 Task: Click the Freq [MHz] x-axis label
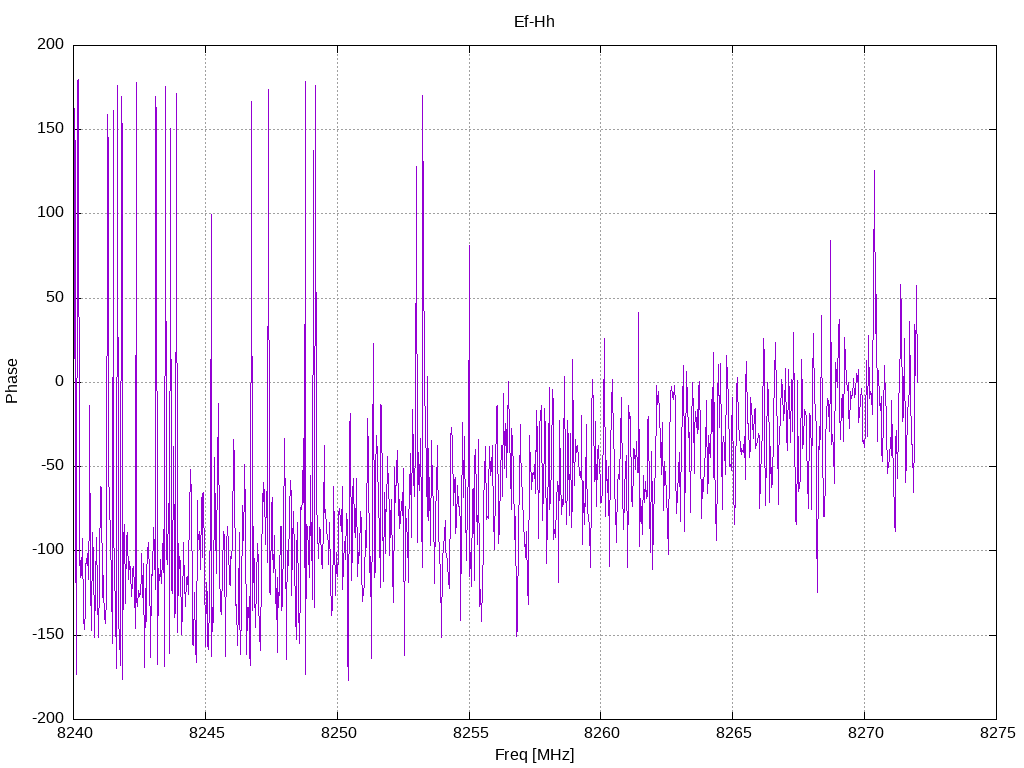coord(534,755)
